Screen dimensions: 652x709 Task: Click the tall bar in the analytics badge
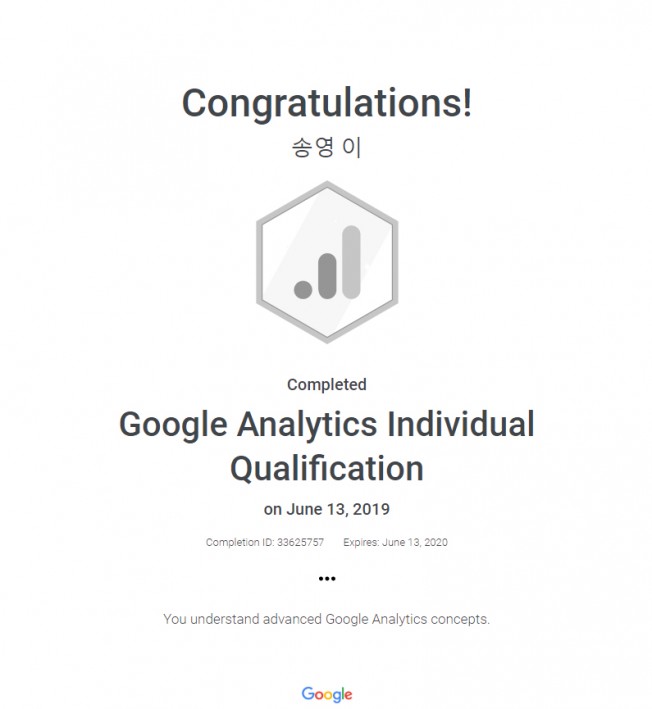(351, 263)
